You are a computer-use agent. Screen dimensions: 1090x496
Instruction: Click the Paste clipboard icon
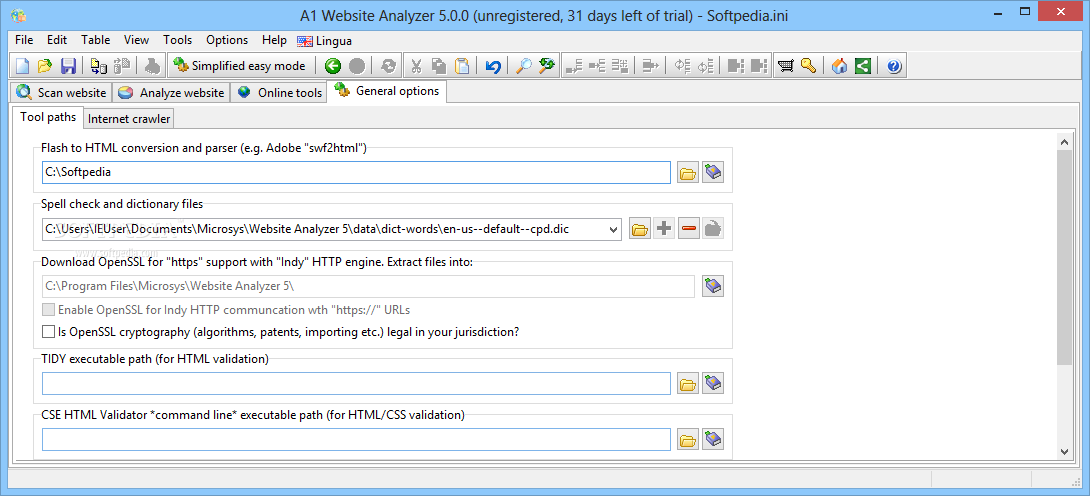click(x=462, y=66)
